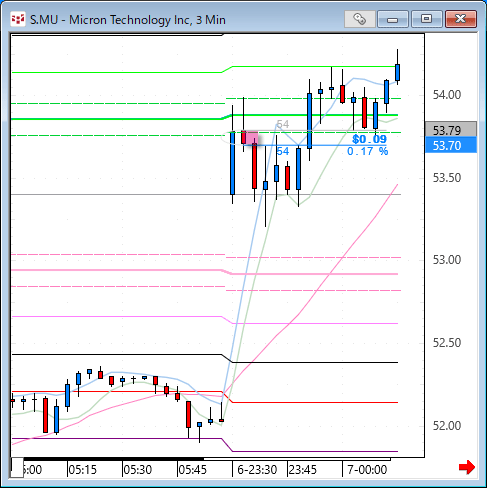Click the 53.70 blue price label
The height and width of the screenshot is (488, 487).
point(451,145)
